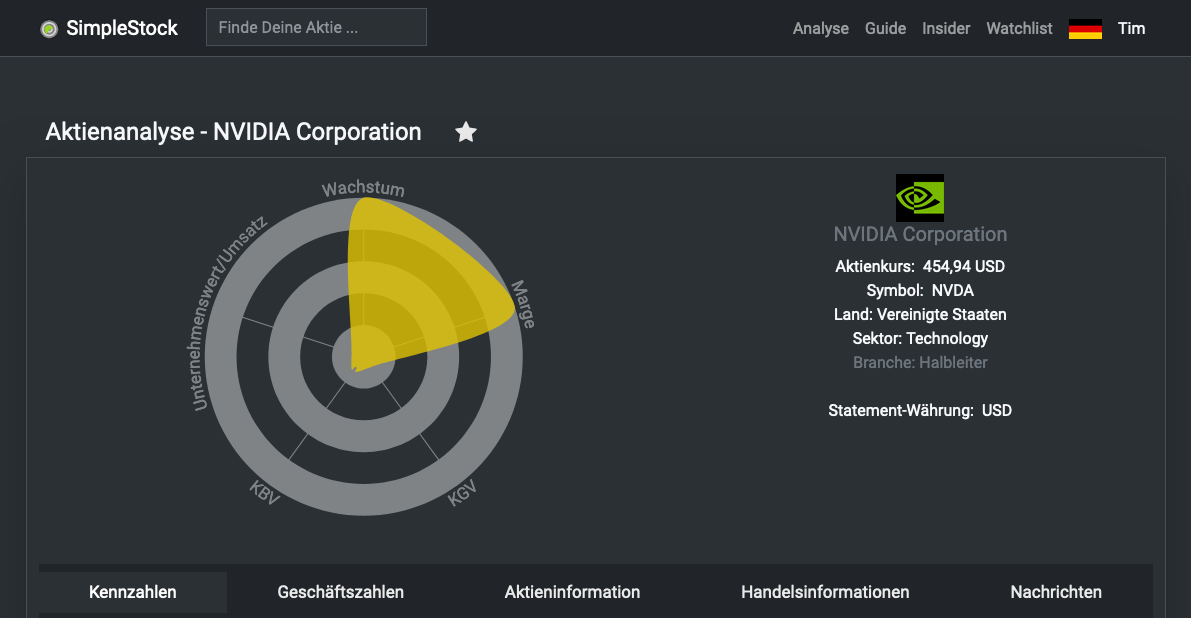Click the gray NVIDIA Corporation company name

(920, 234)
